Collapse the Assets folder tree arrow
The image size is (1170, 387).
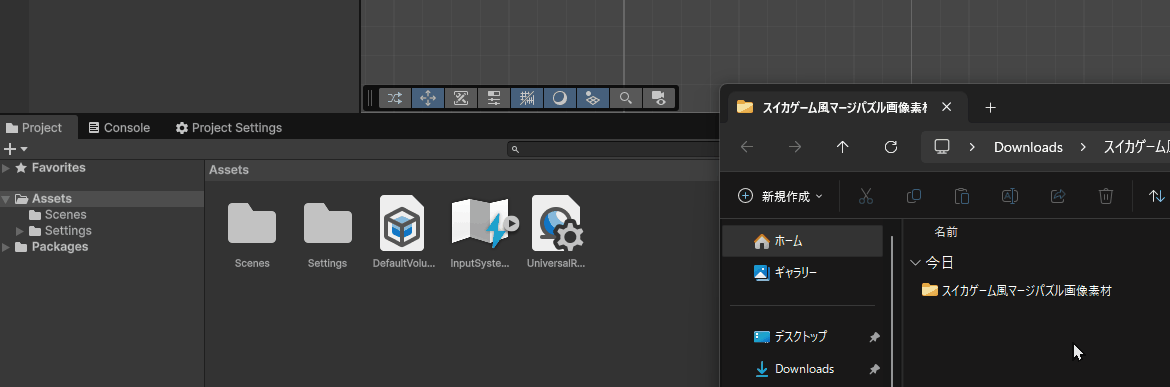[x=6, y=199]
